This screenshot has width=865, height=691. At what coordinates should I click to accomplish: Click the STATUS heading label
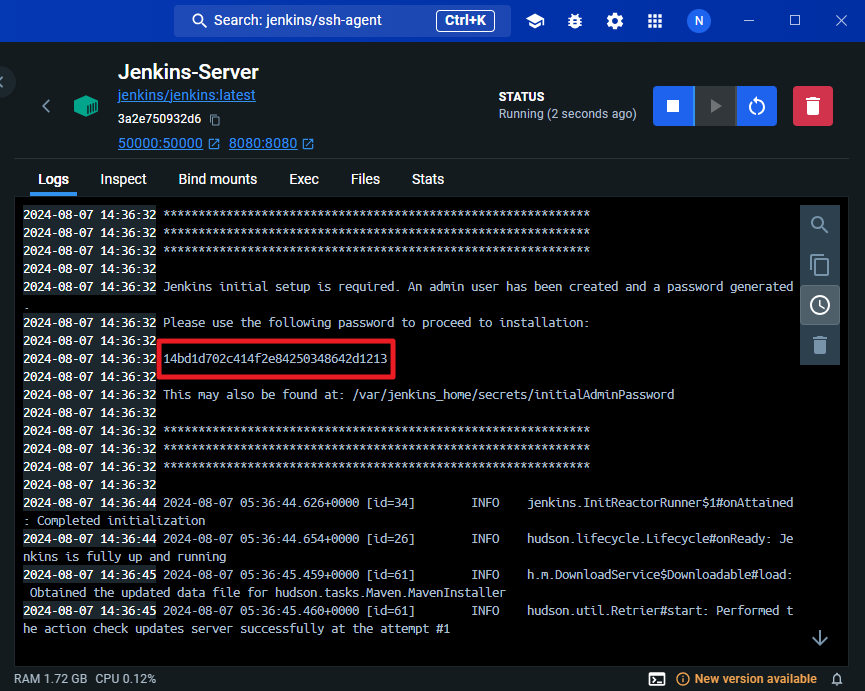[x=521, y=97]
